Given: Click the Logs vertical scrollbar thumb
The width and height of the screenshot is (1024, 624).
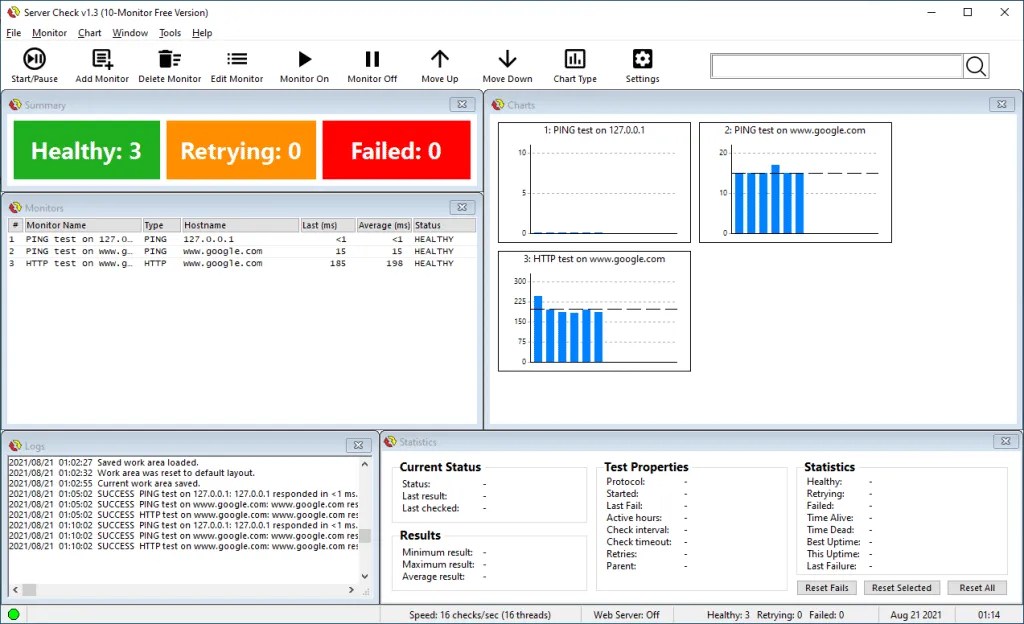Looking at the screenshot, I should (x=365, y=536).
